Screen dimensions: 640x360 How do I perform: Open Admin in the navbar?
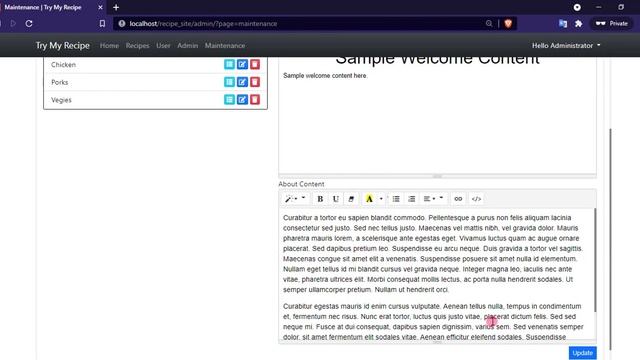pyautogui.click(x=187, y=46)
